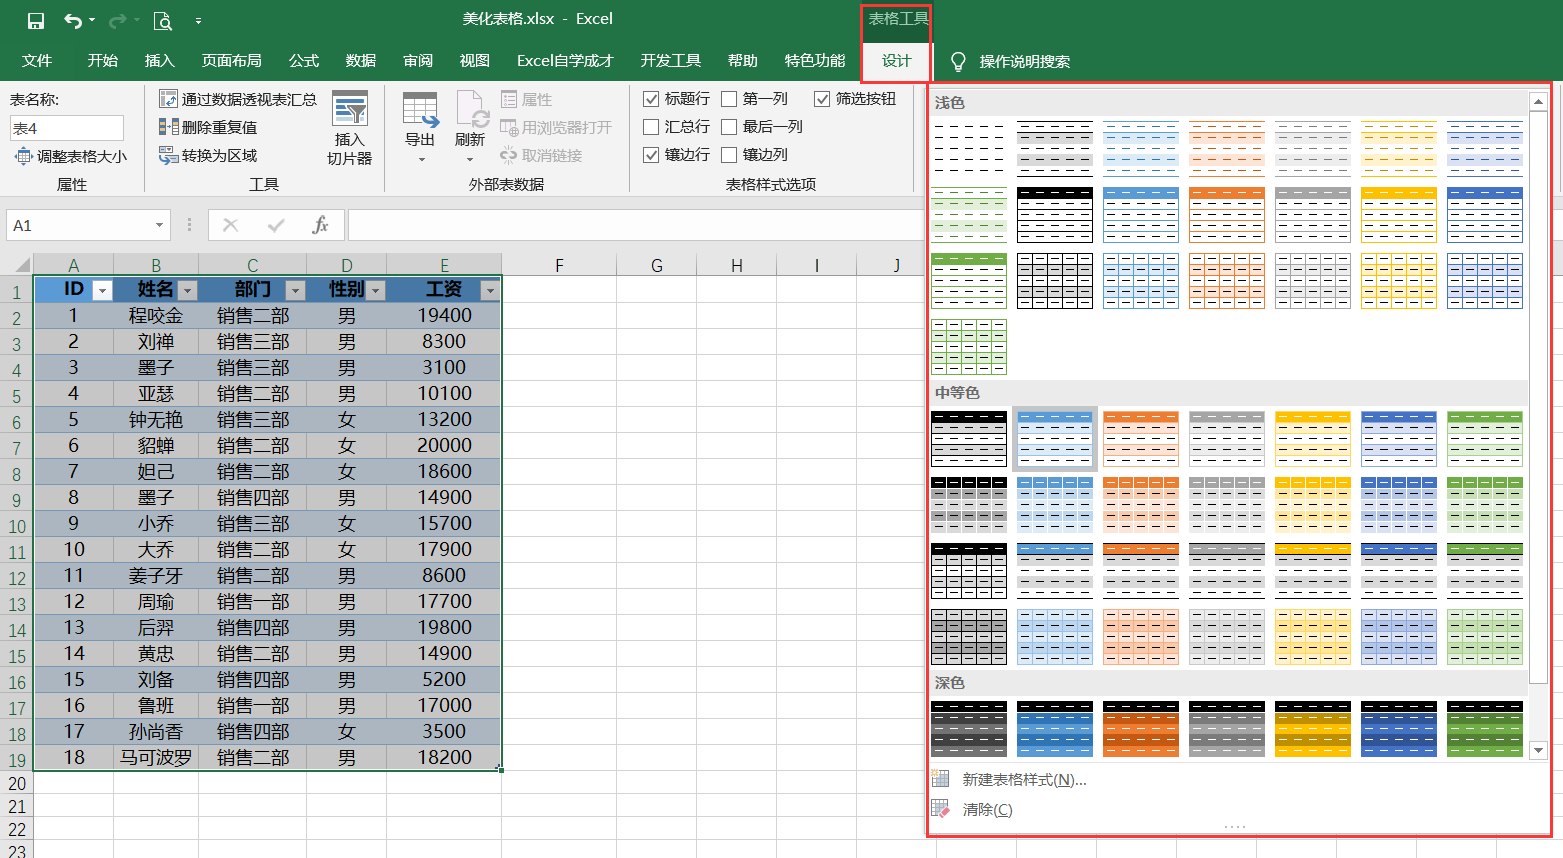Click the Name Box showing A1
This screenshot has width=1563, height=858.
point(80,225)
